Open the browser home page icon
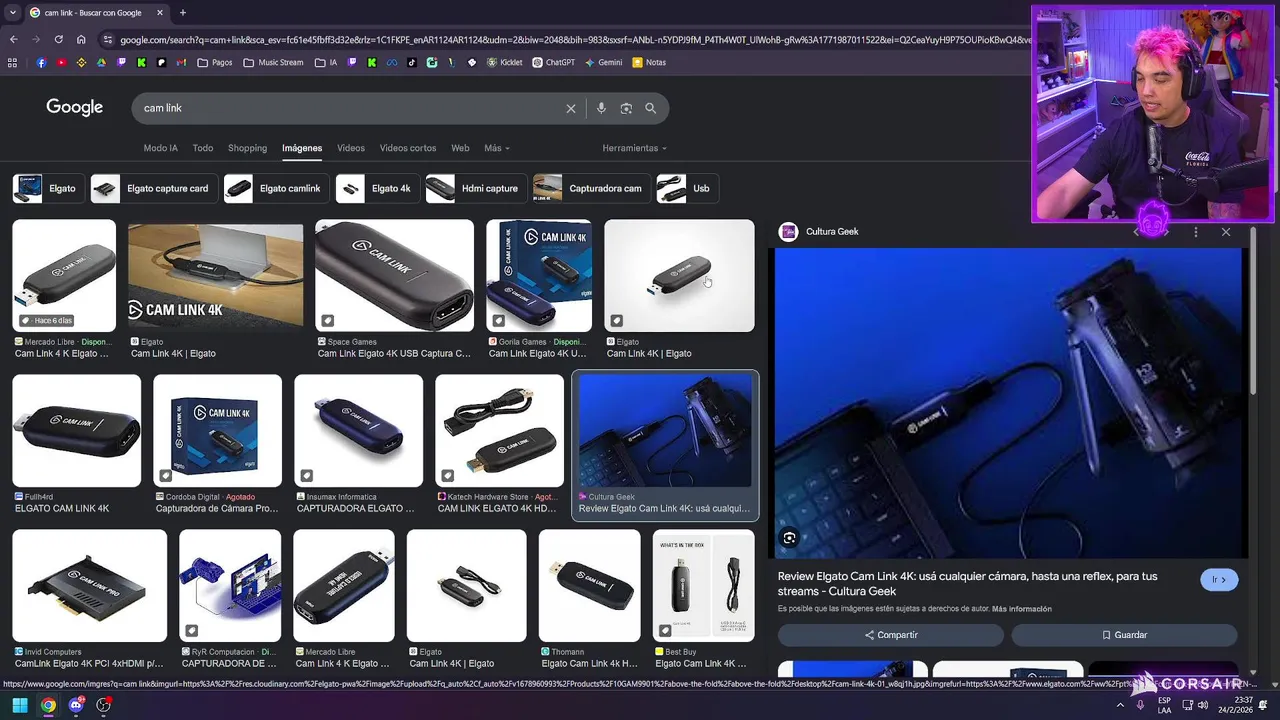Screen dimensions: 1280x720 click(x=81, y=40)
